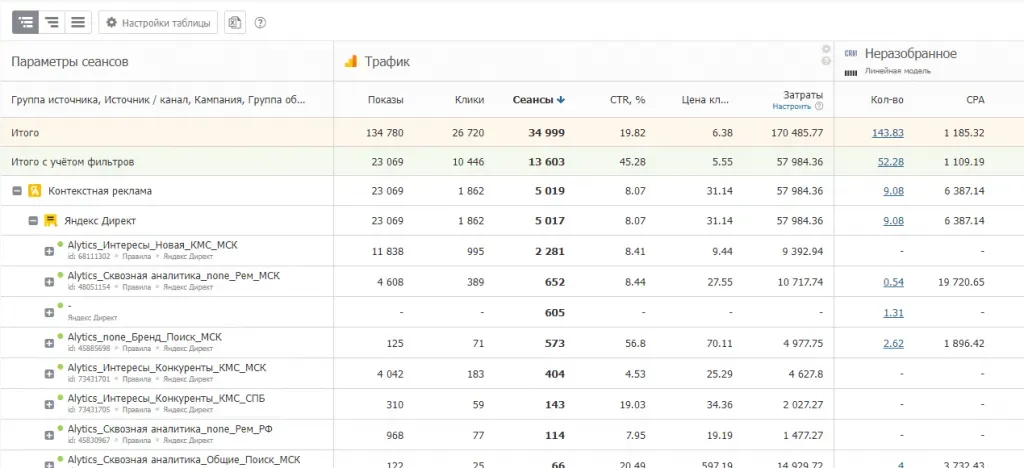Click the Сеансы sorted column header

(x=539, y=100)
